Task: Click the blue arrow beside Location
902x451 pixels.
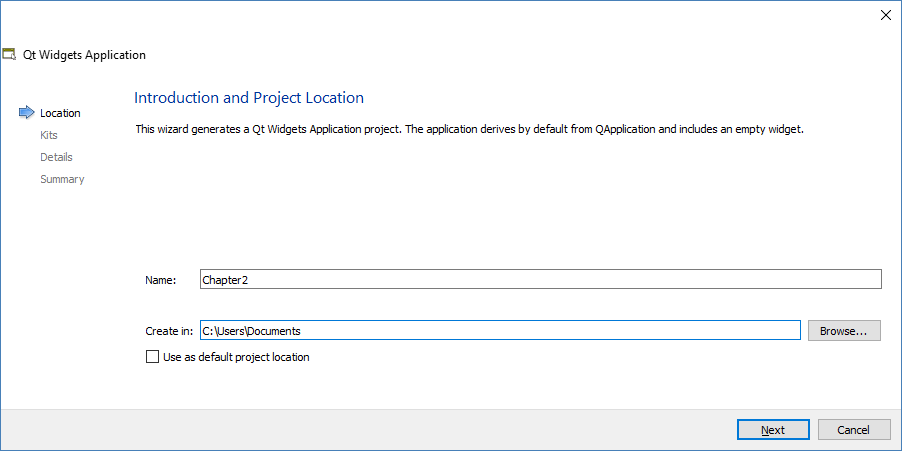Action: 26,113
